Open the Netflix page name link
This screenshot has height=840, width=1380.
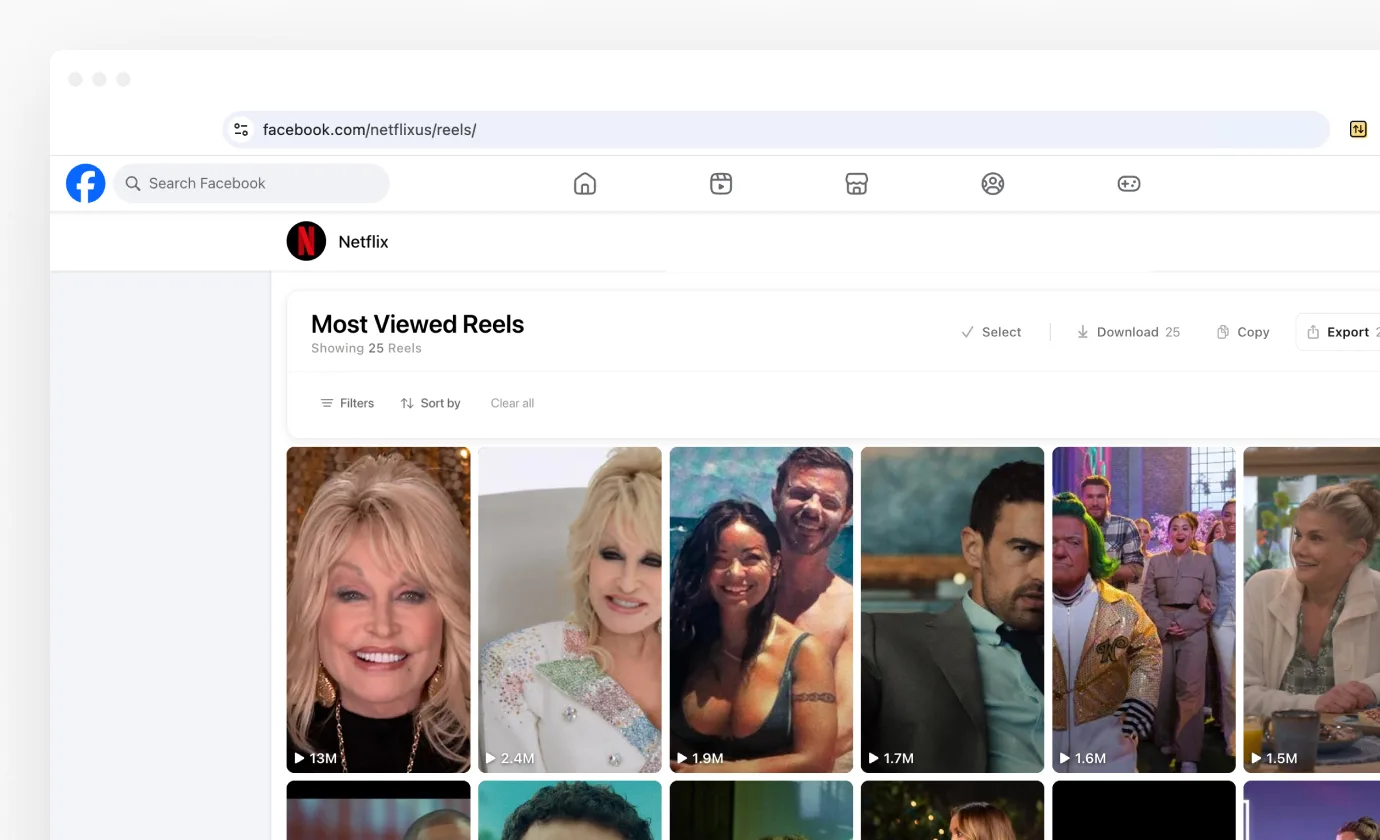[x=363, y=242]
